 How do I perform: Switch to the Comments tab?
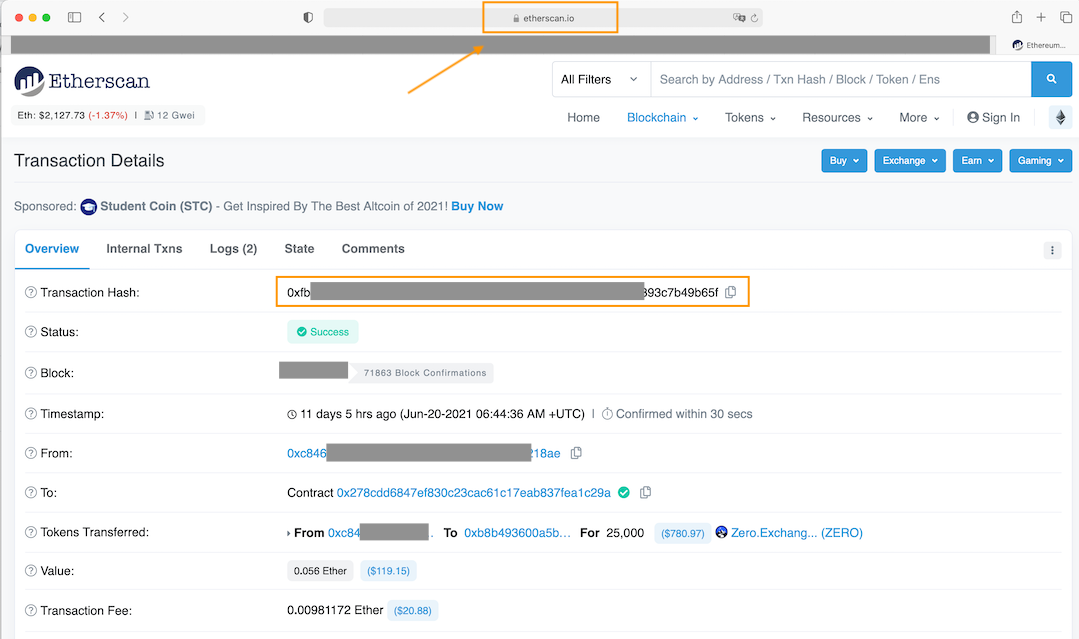click(373, 249)
